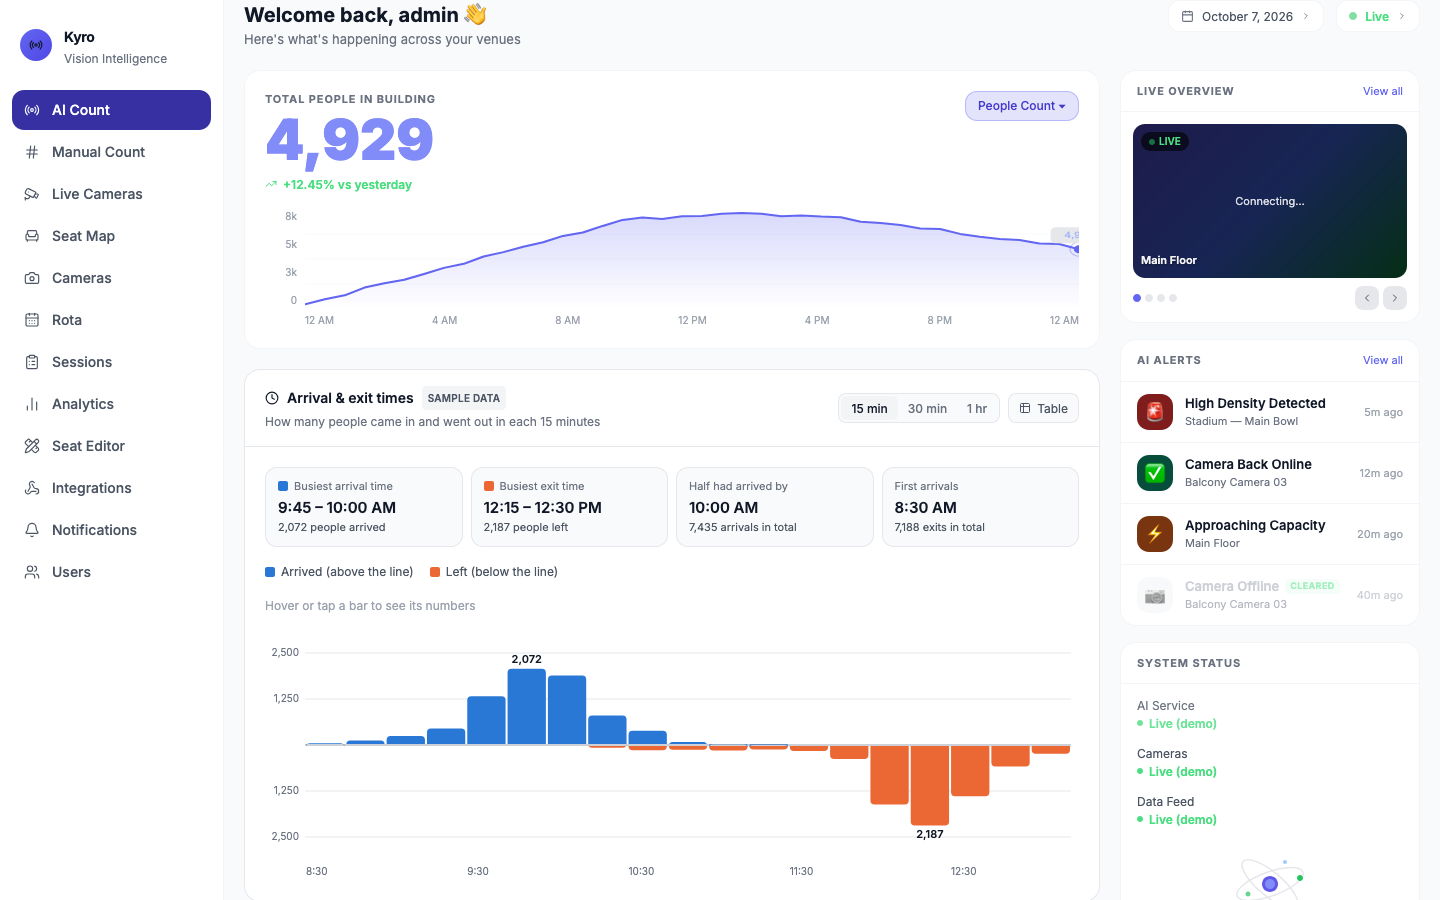Click the trend arrow next to +12.45%
The width and height of the screenshot is (1440, 900).
[x=271, y=185]
